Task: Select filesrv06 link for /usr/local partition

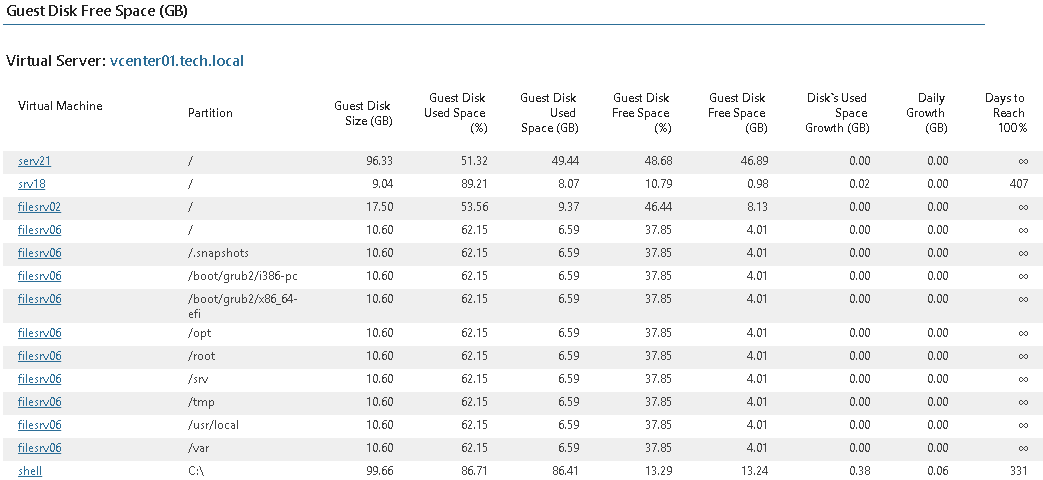Action: click(x=39, y=425)
